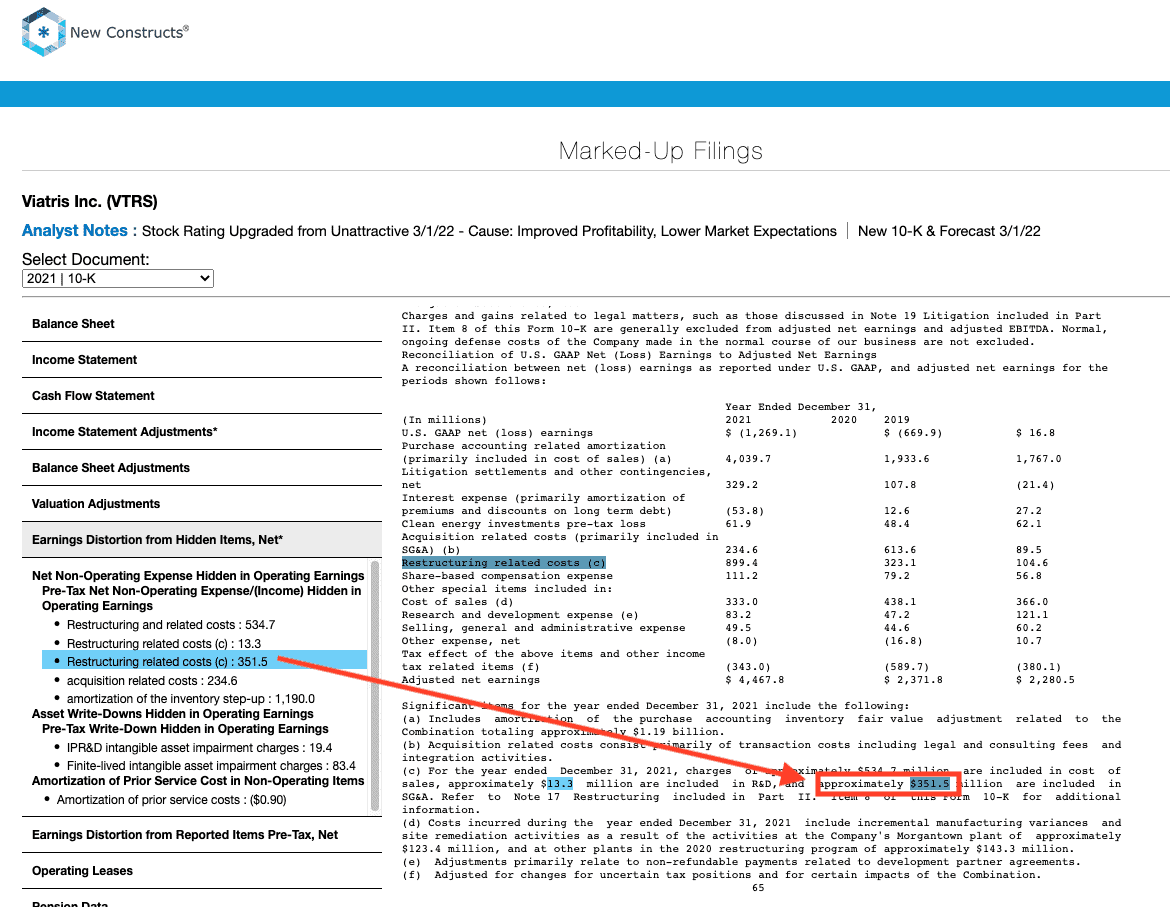Viewport: 1170px width, 907px height.
Task: Select 'Finite-lived intangible asset impairment charges : 83.4'
Action: click(x=211, y=765)
